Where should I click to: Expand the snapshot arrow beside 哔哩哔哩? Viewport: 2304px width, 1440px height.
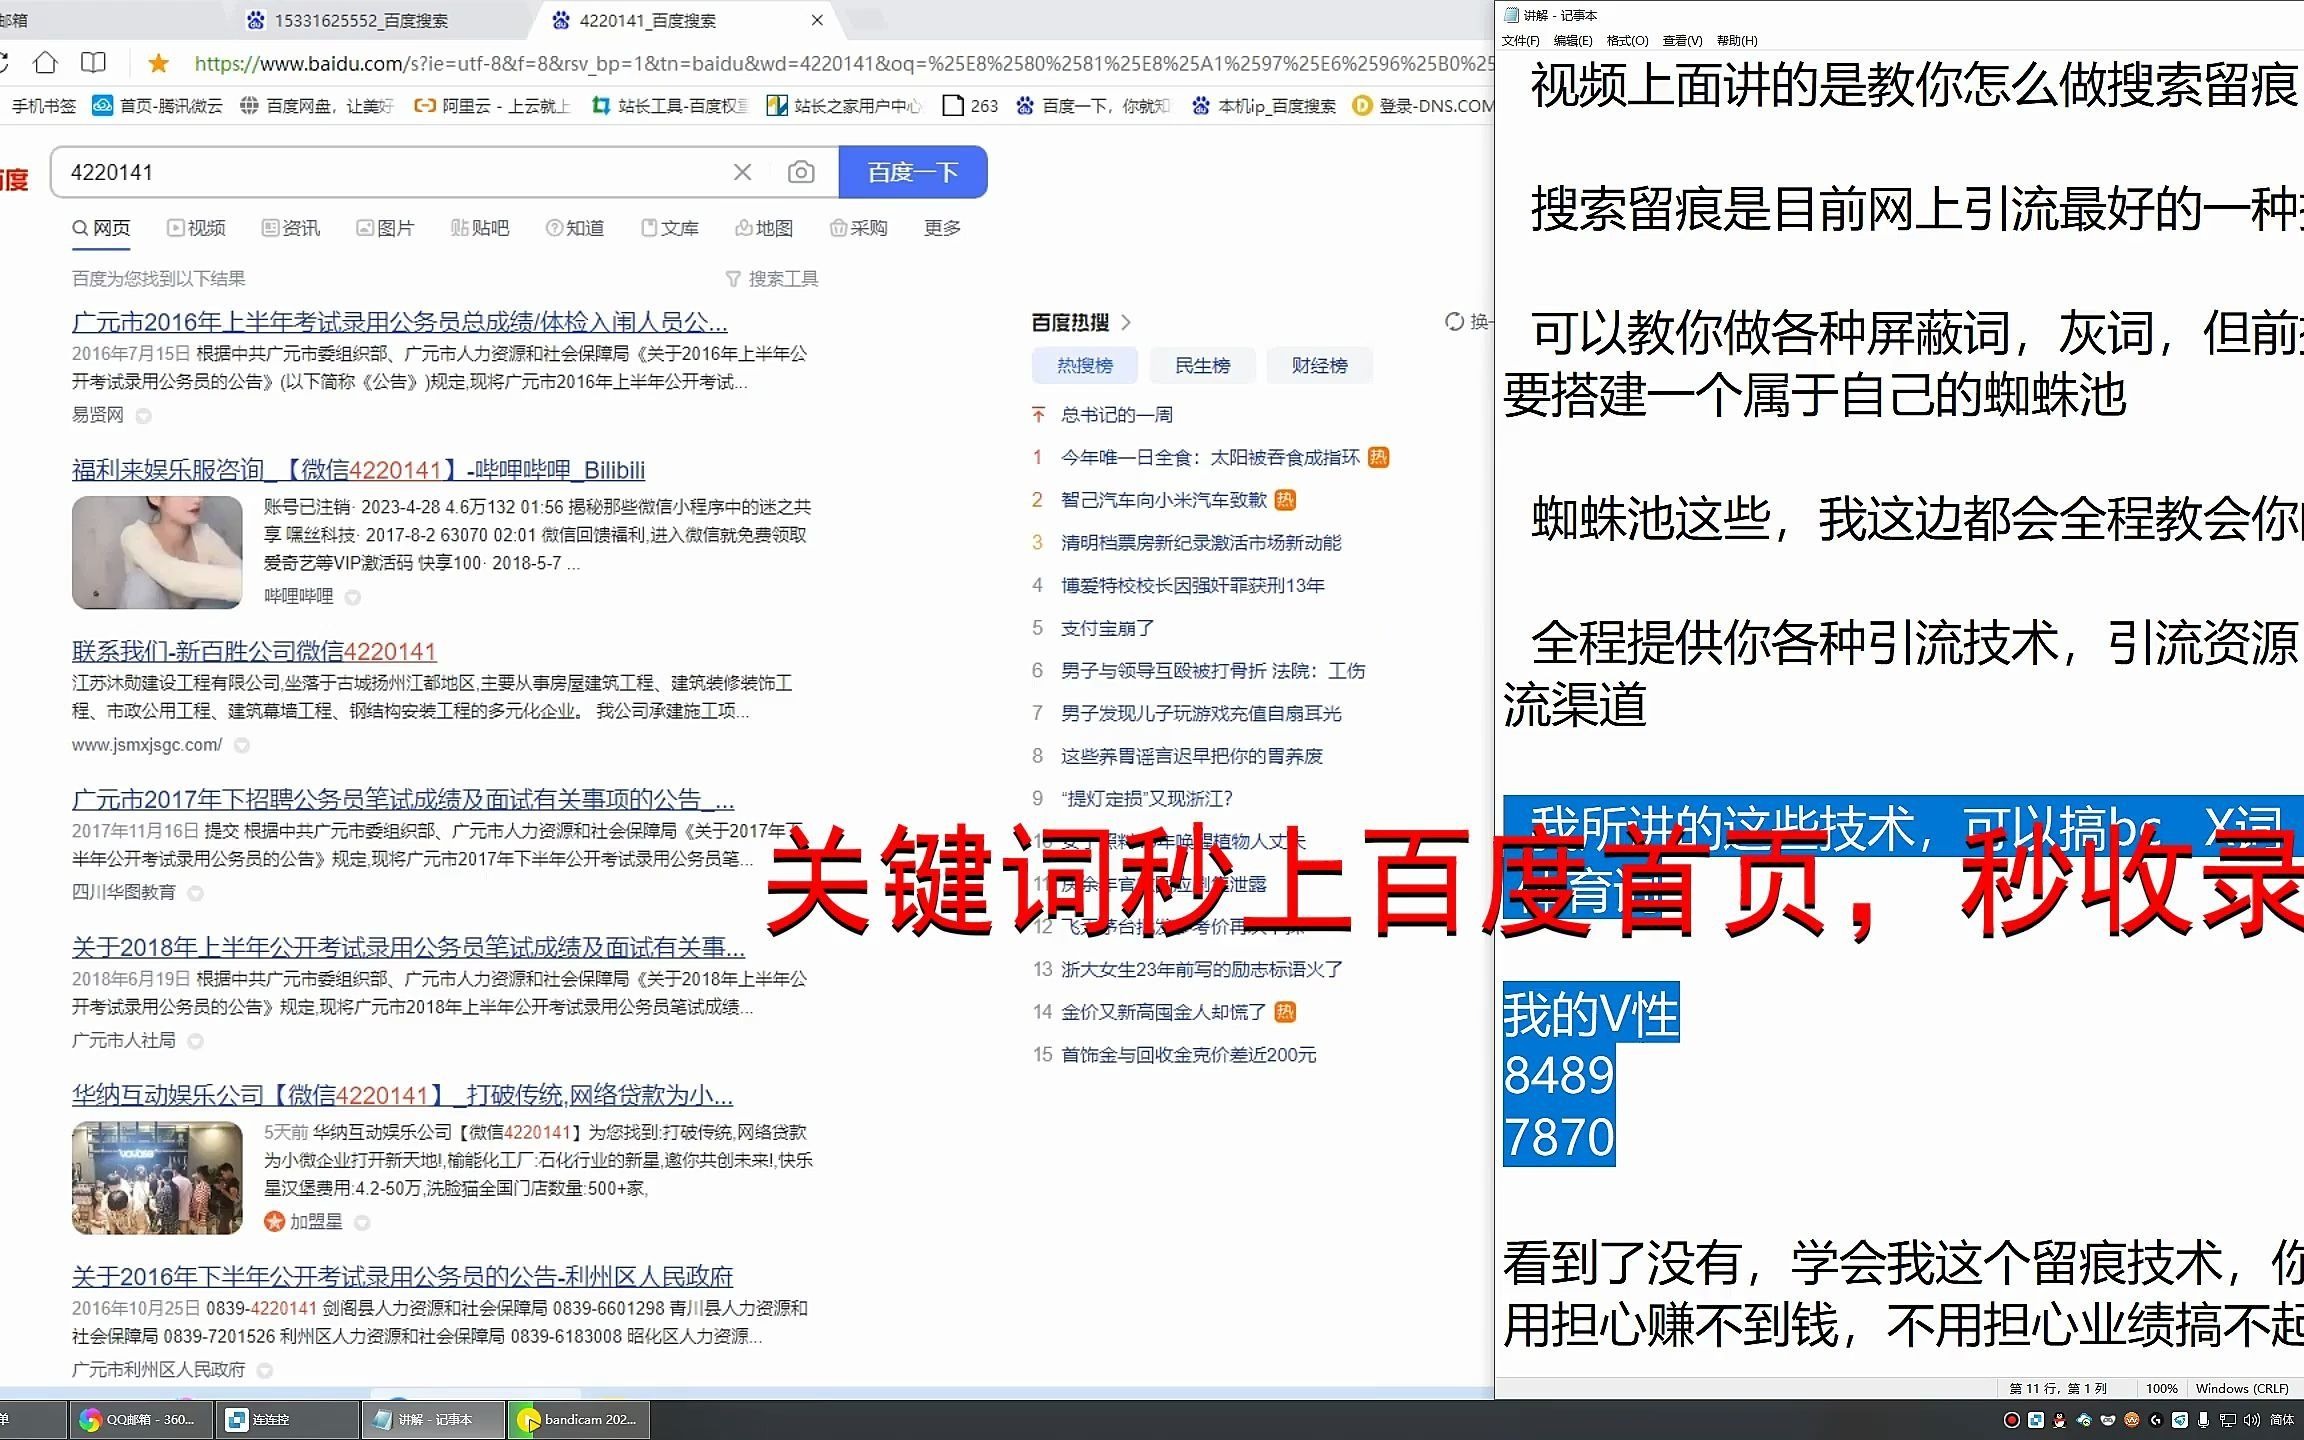point(352,597)
